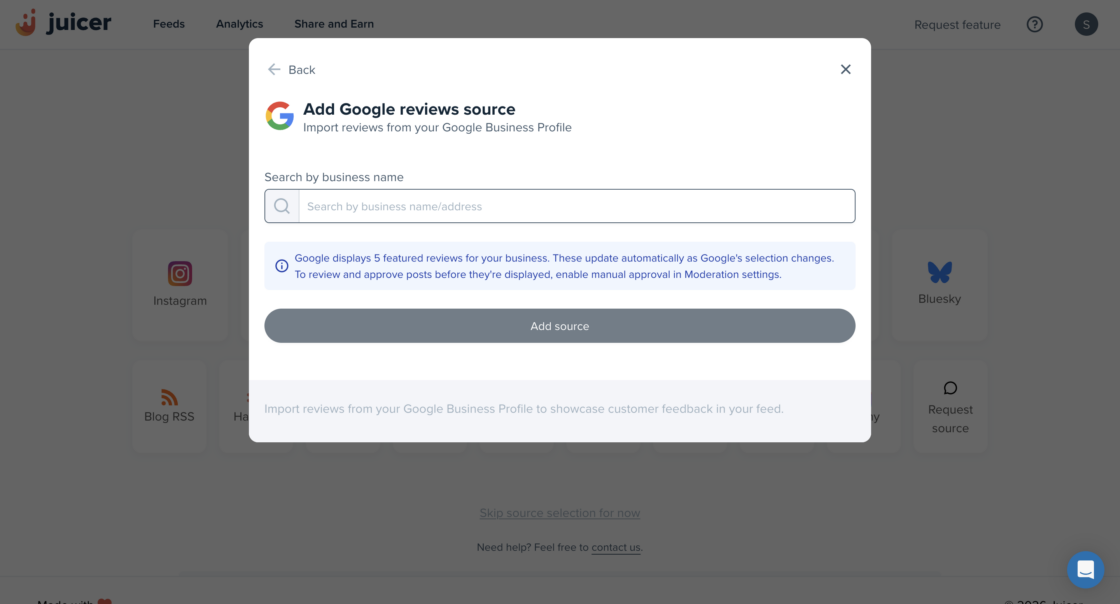
Task: Open the Analytics menu
Action: coord(239,24)
